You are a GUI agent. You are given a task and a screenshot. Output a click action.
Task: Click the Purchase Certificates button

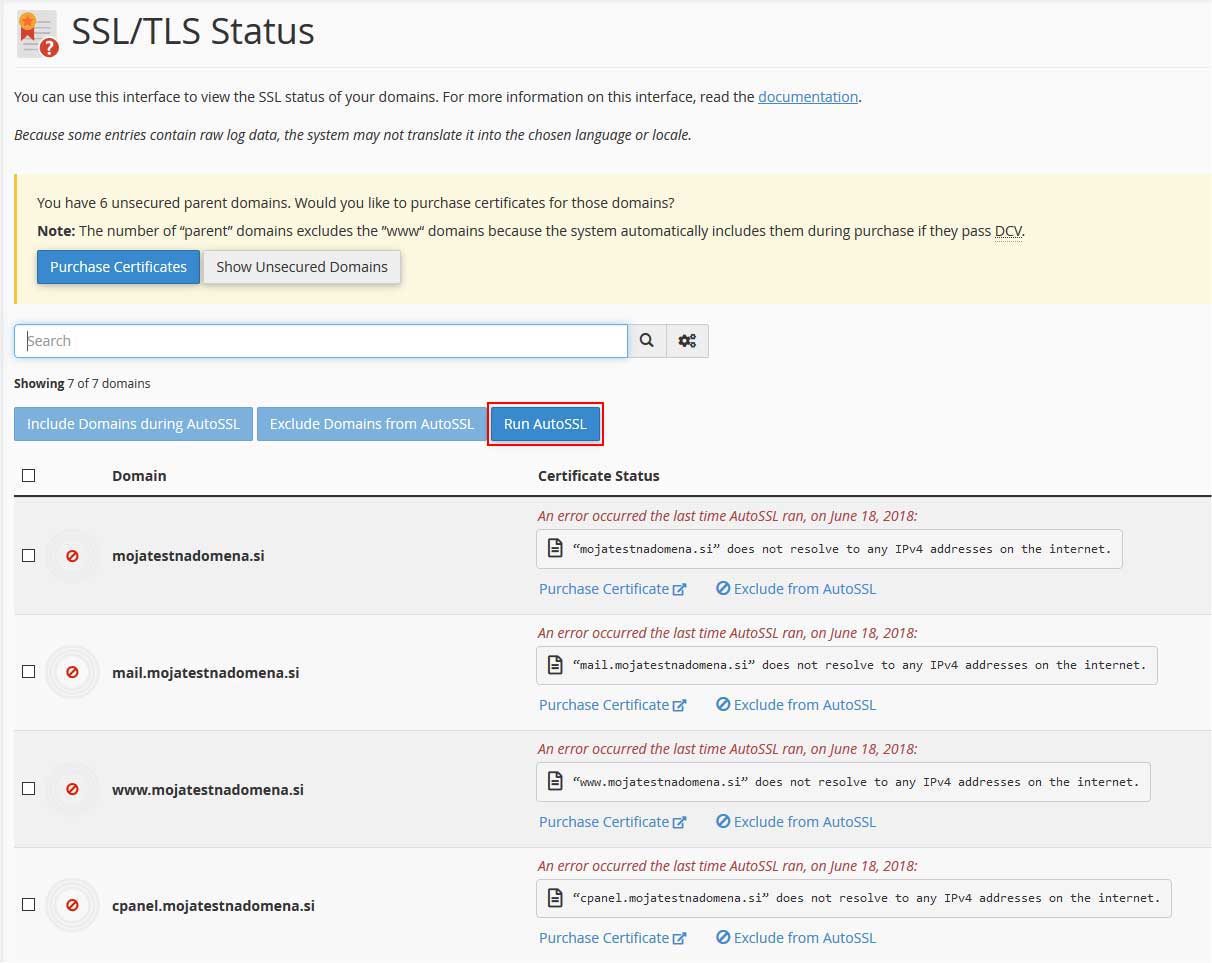click(x=118, y=267)
